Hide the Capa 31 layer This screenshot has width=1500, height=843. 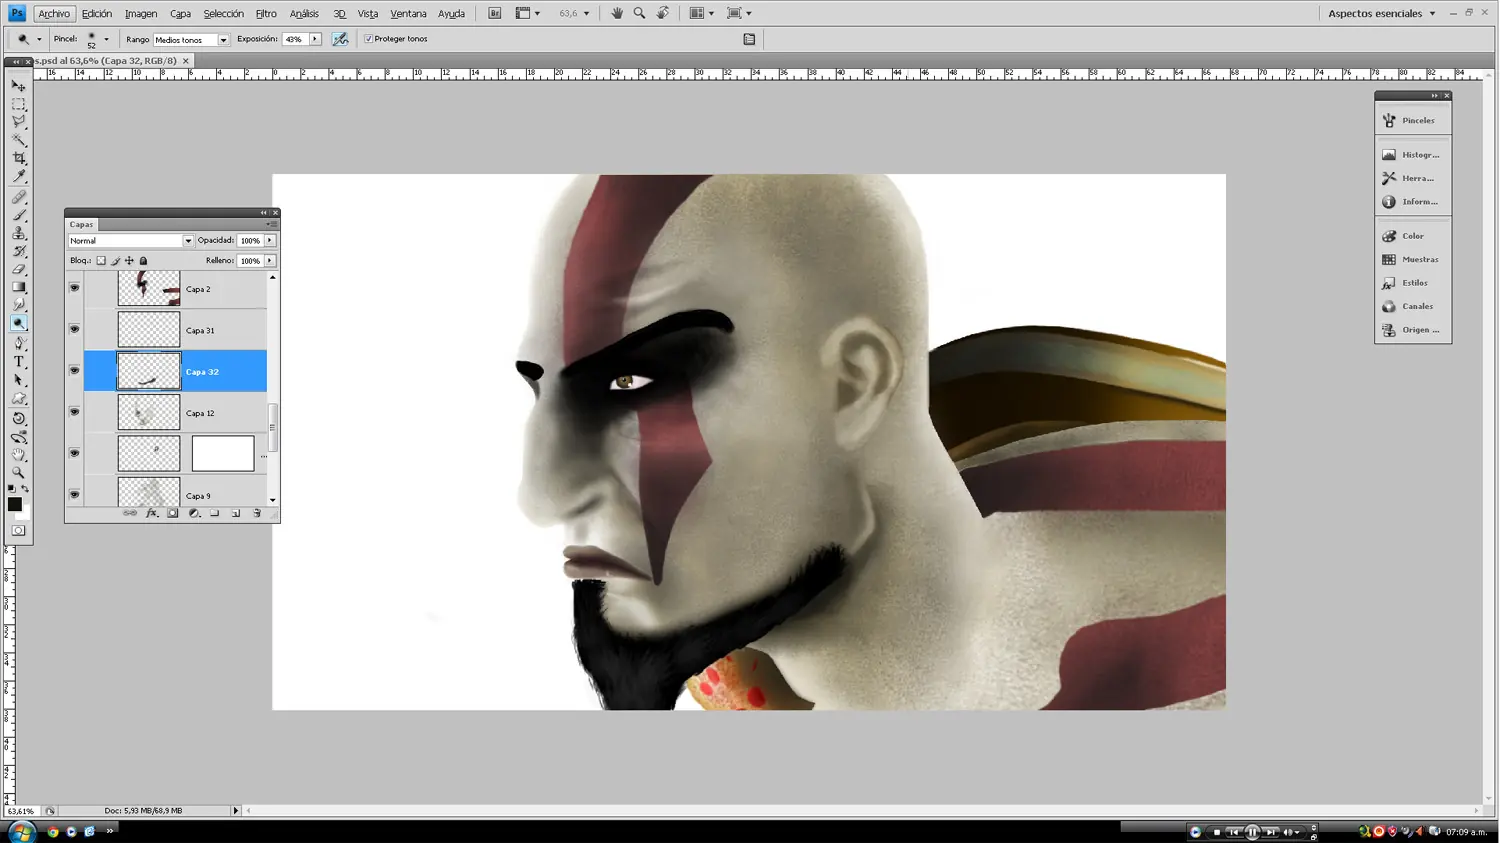74,329
